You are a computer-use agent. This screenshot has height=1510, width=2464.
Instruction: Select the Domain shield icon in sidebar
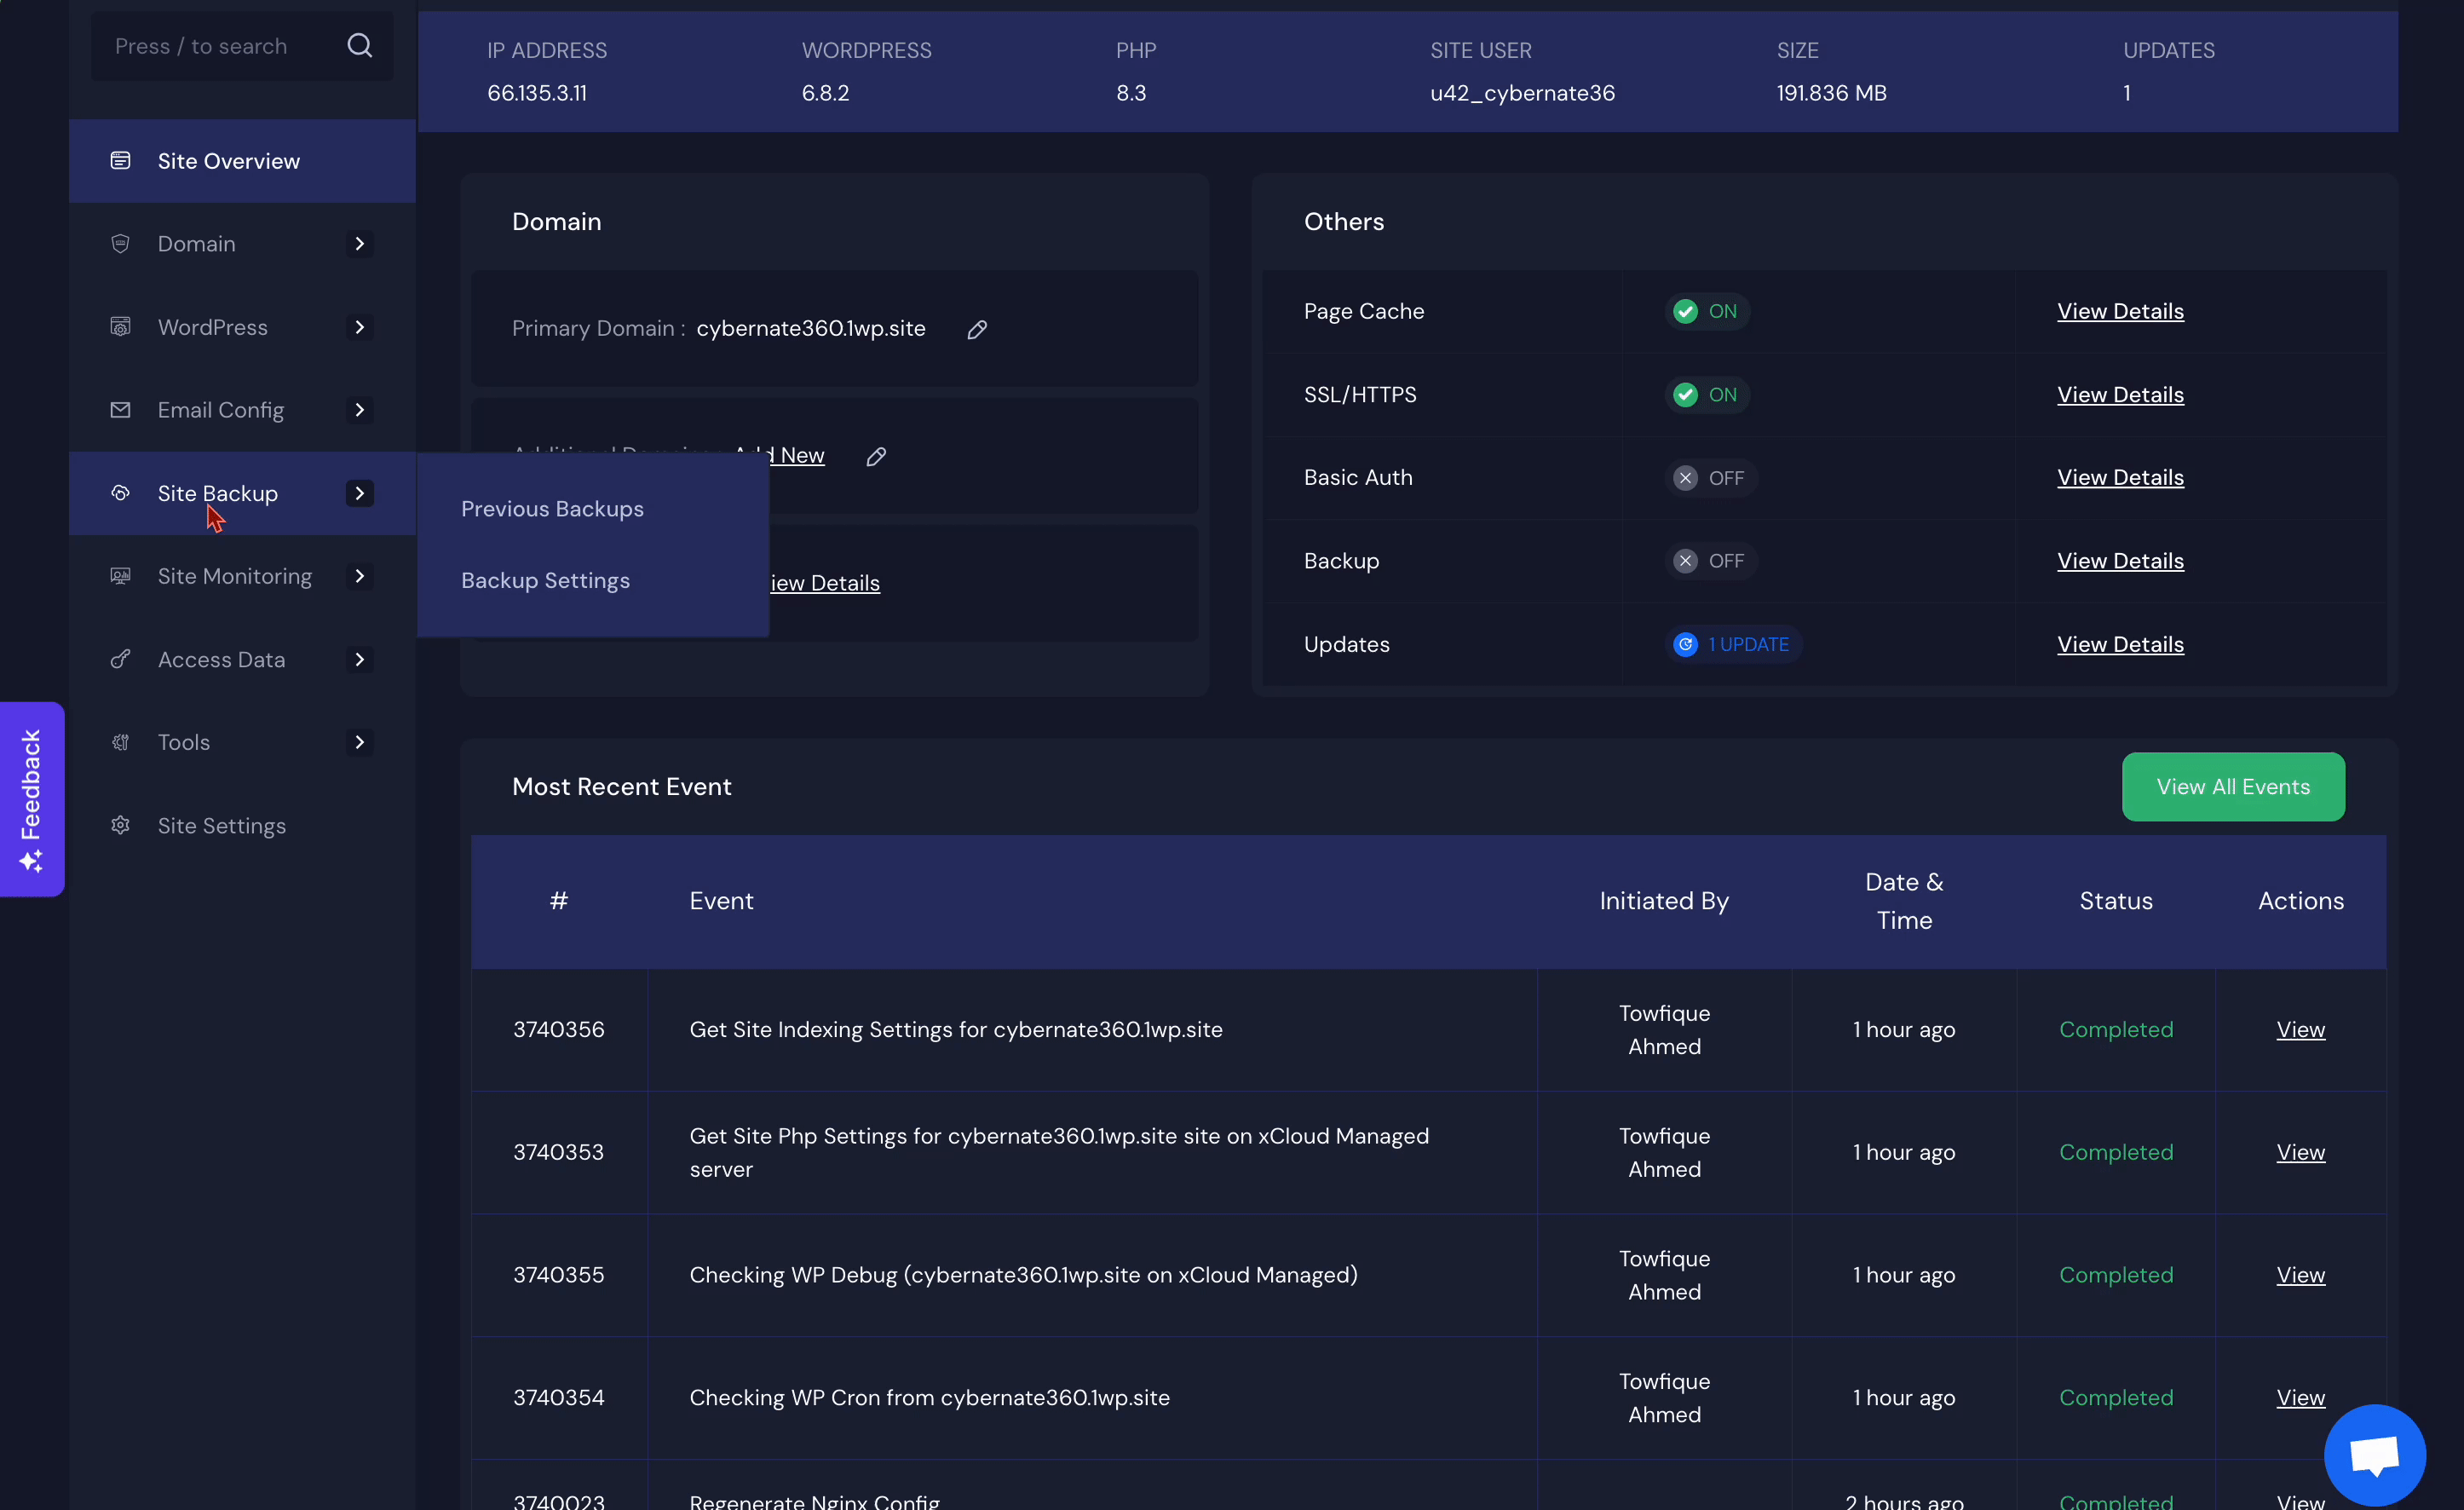120,243
